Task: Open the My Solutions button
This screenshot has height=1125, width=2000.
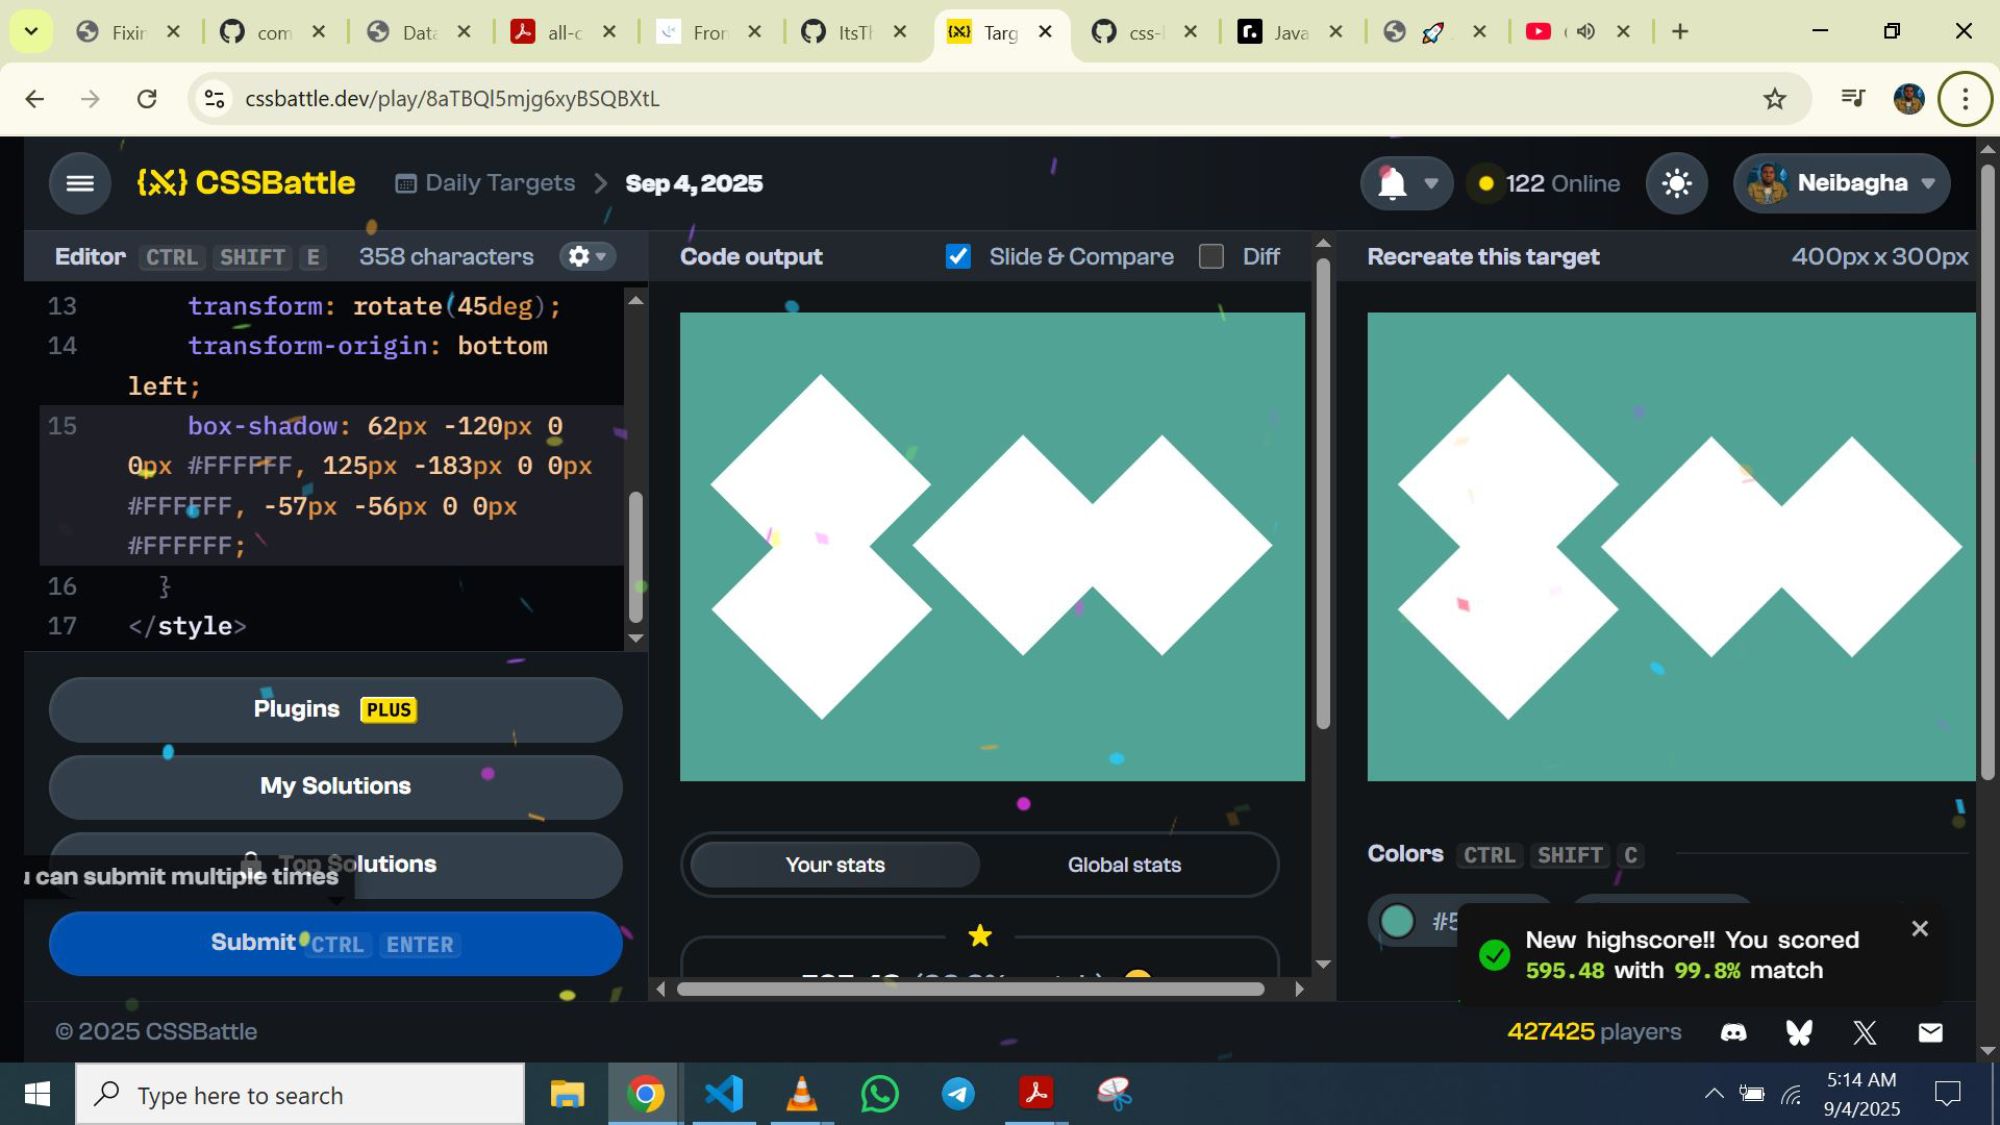Action: (335, 786)
